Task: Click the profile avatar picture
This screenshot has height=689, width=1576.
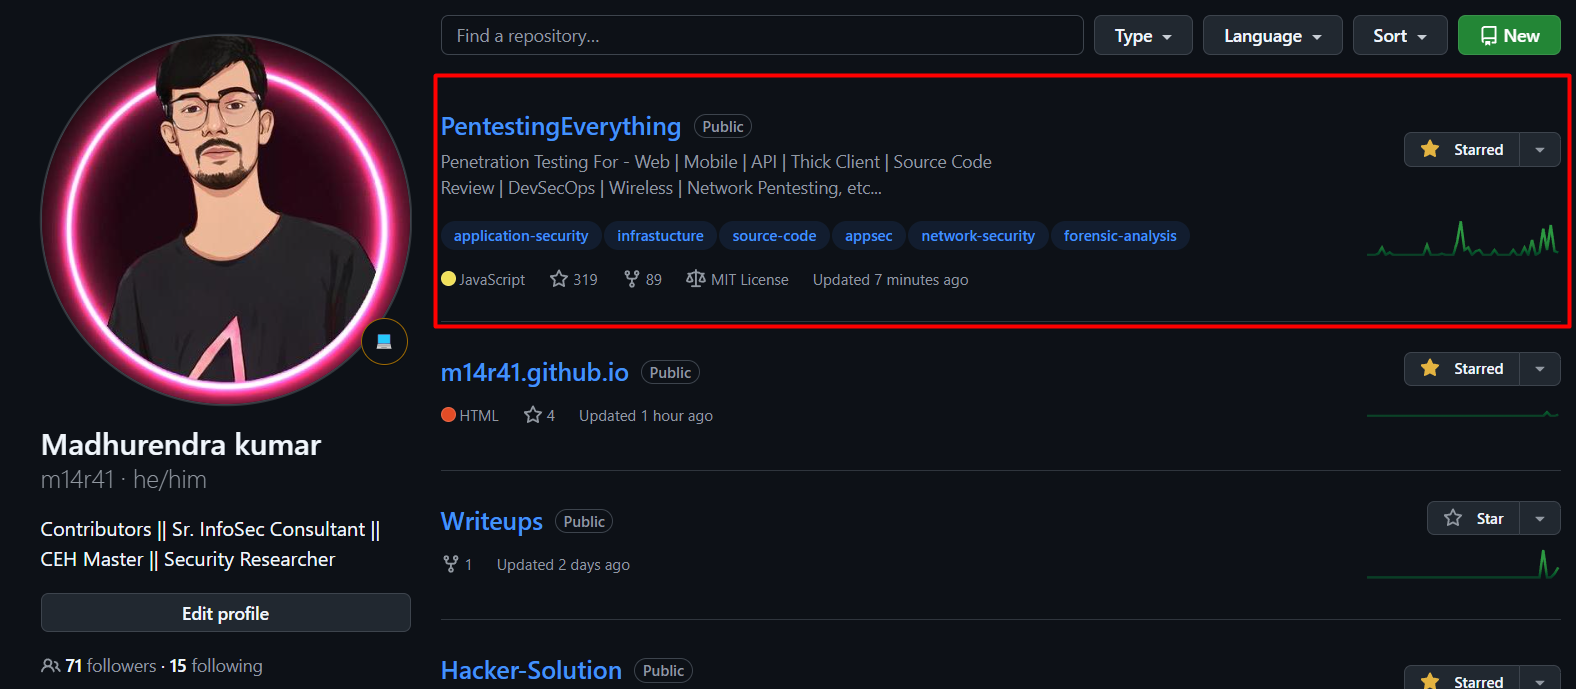Action: 226,219
